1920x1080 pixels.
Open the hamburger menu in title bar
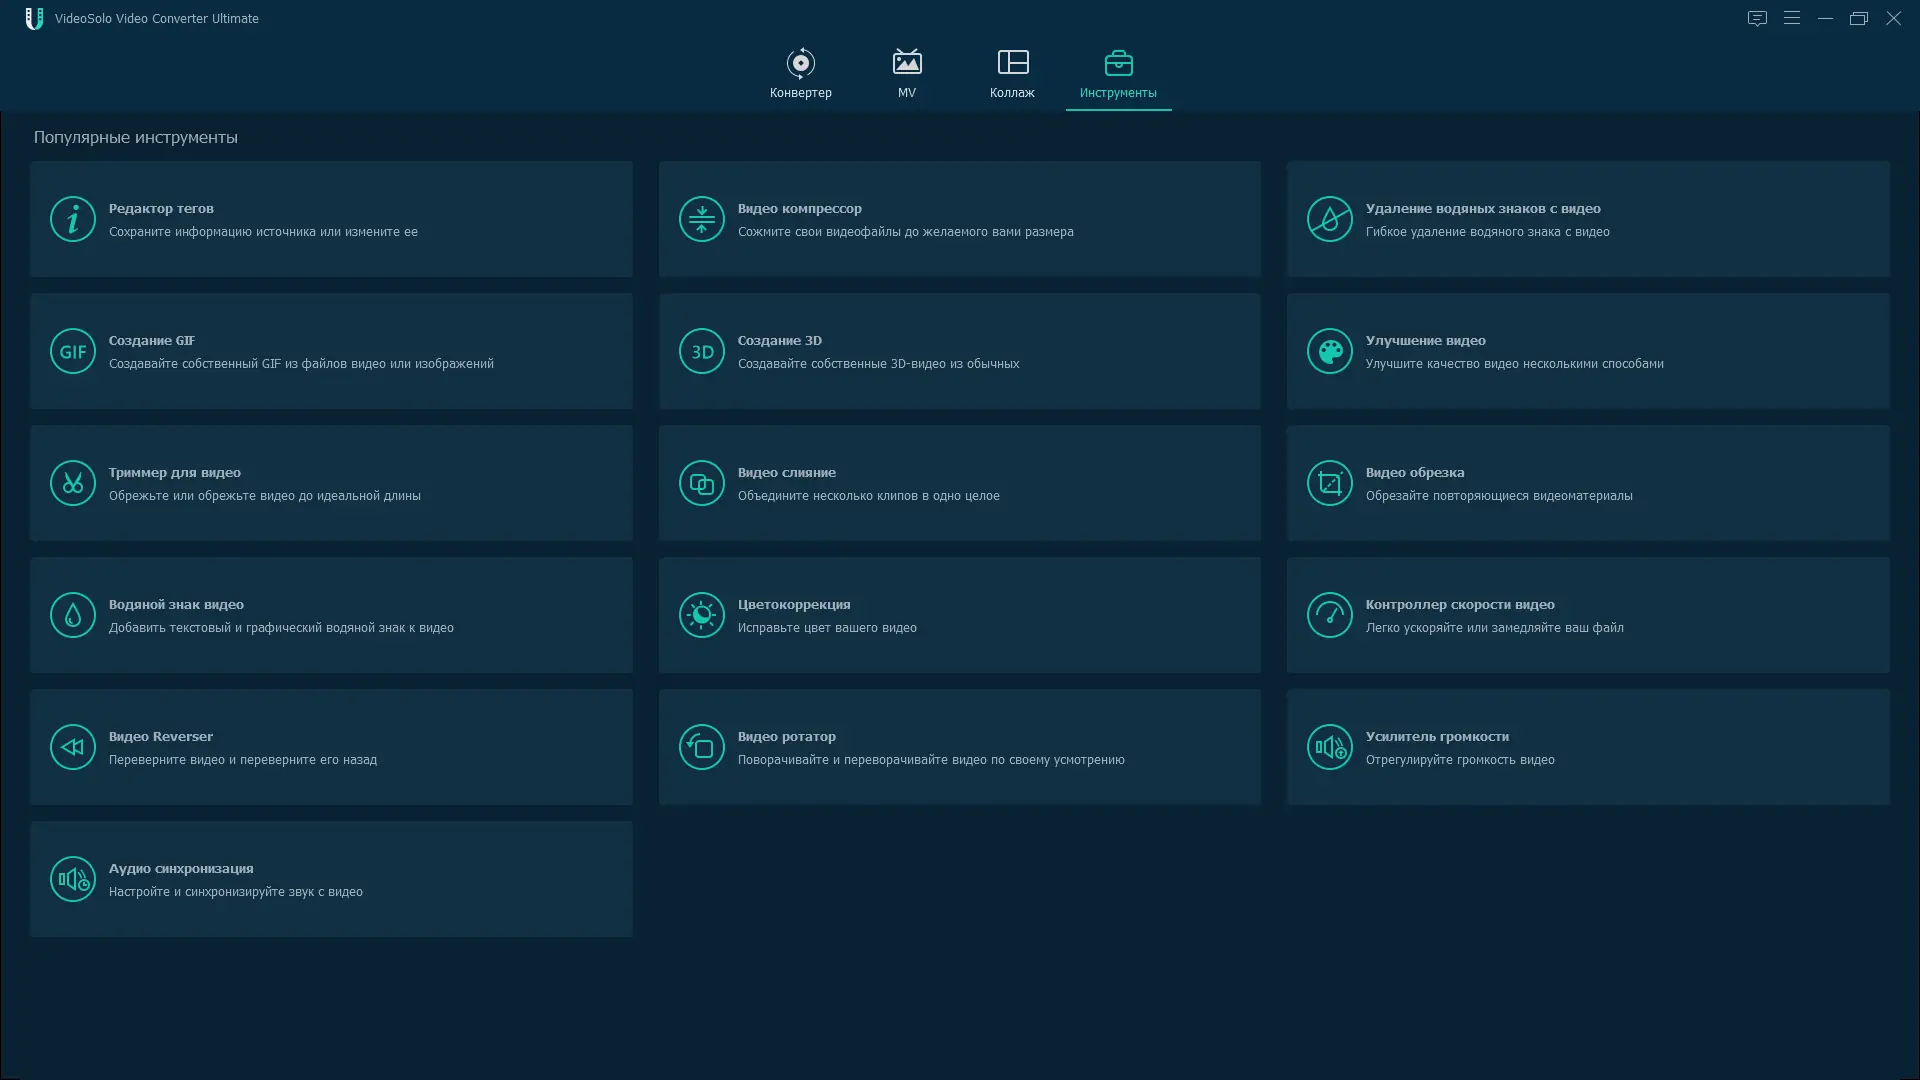[x=1791, y=18]
